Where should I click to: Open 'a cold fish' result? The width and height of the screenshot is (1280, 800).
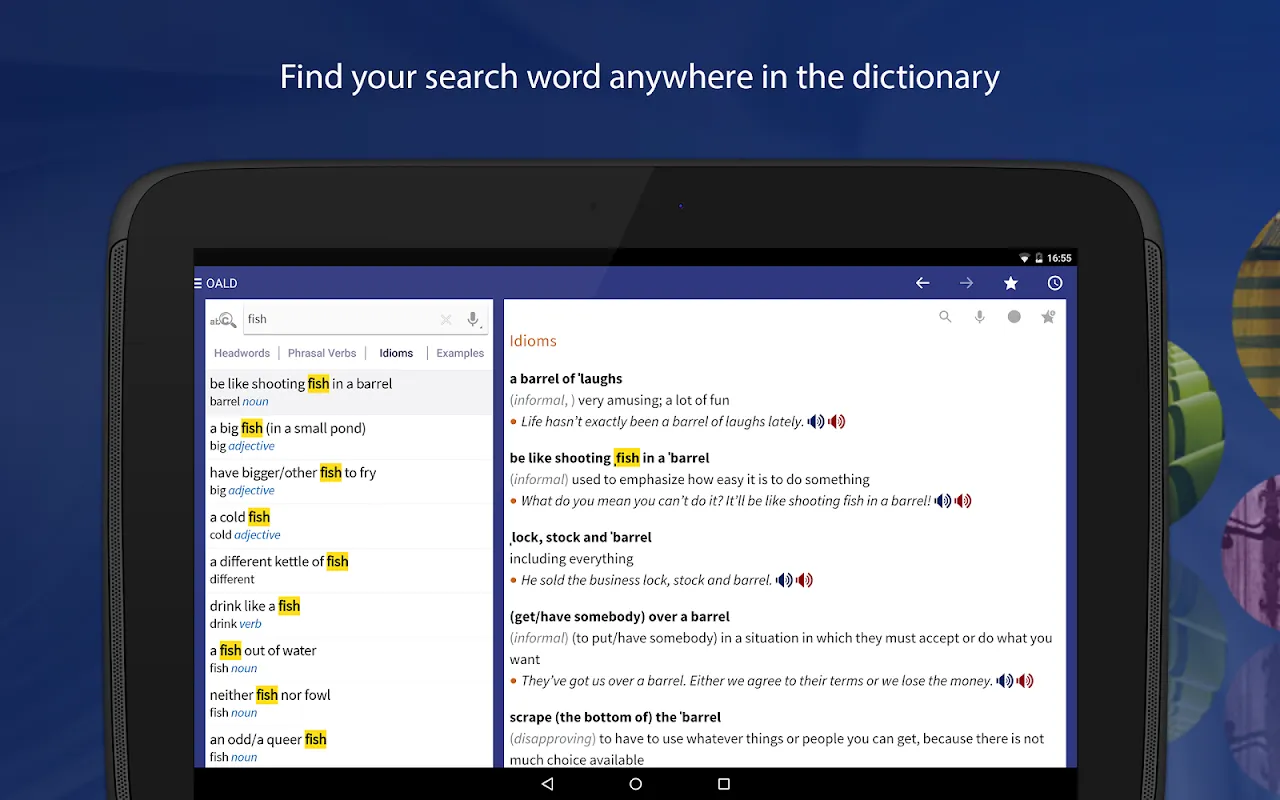click(349, 526)
